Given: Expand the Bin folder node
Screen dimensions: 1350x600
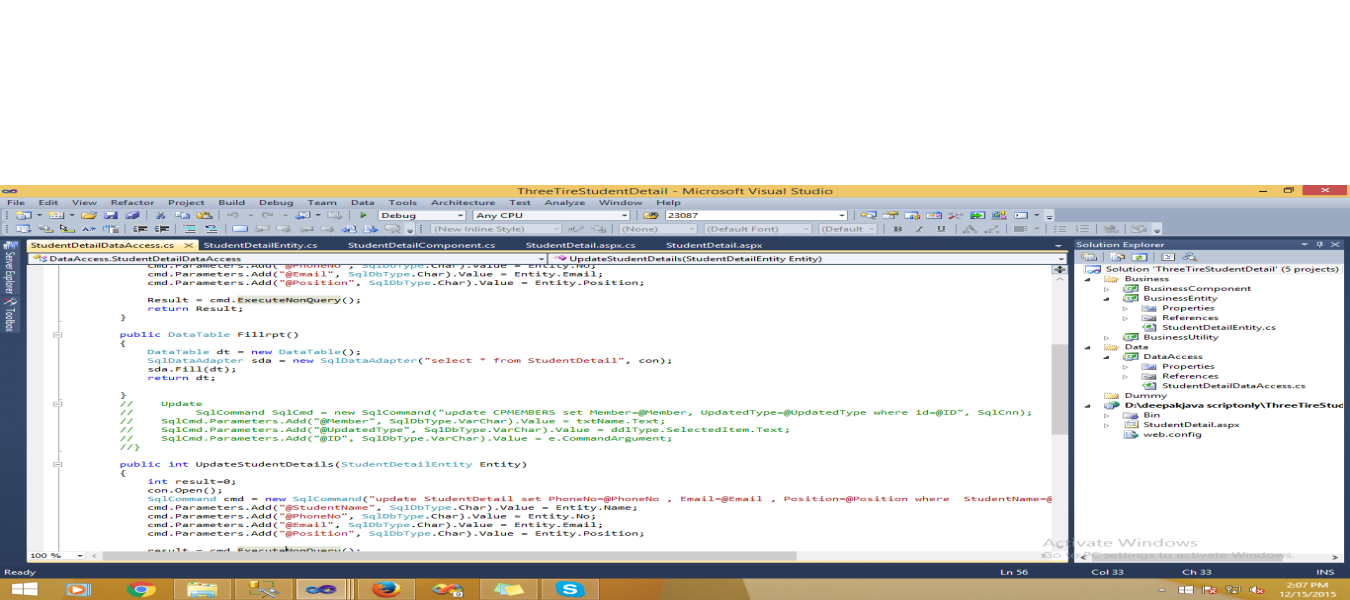Looking at the screenshot, I should click(x=1107, y=415).
